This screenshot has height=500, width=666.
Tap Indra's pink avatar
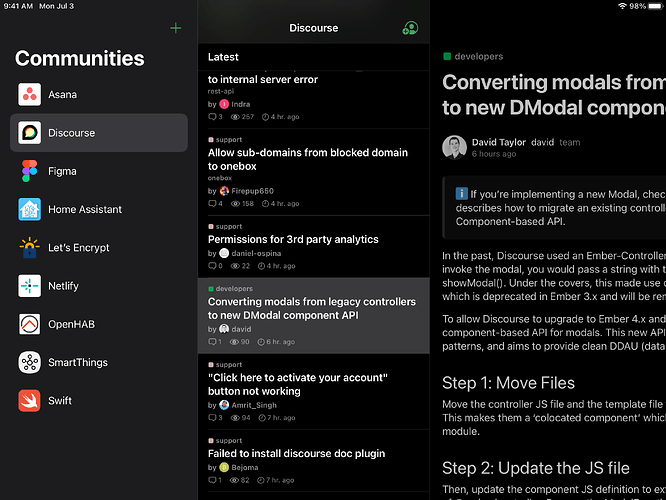[224, 104]
